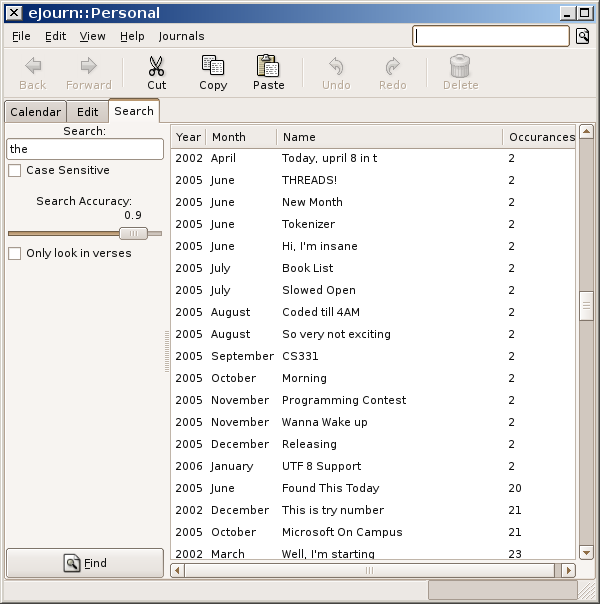Click the Search Accuracy slider handle
This screenshot has width=600, height=604.
(x=132, y=233)
